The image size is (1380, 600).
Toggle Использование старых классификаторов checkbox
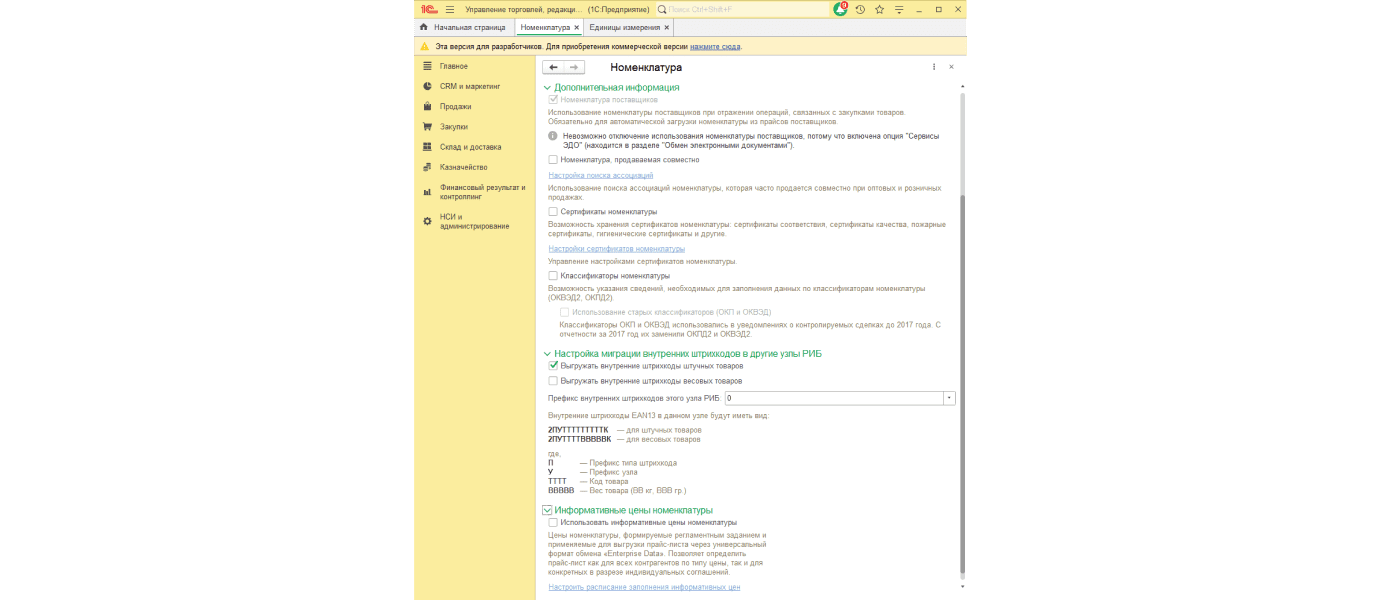tap(565, 312)
